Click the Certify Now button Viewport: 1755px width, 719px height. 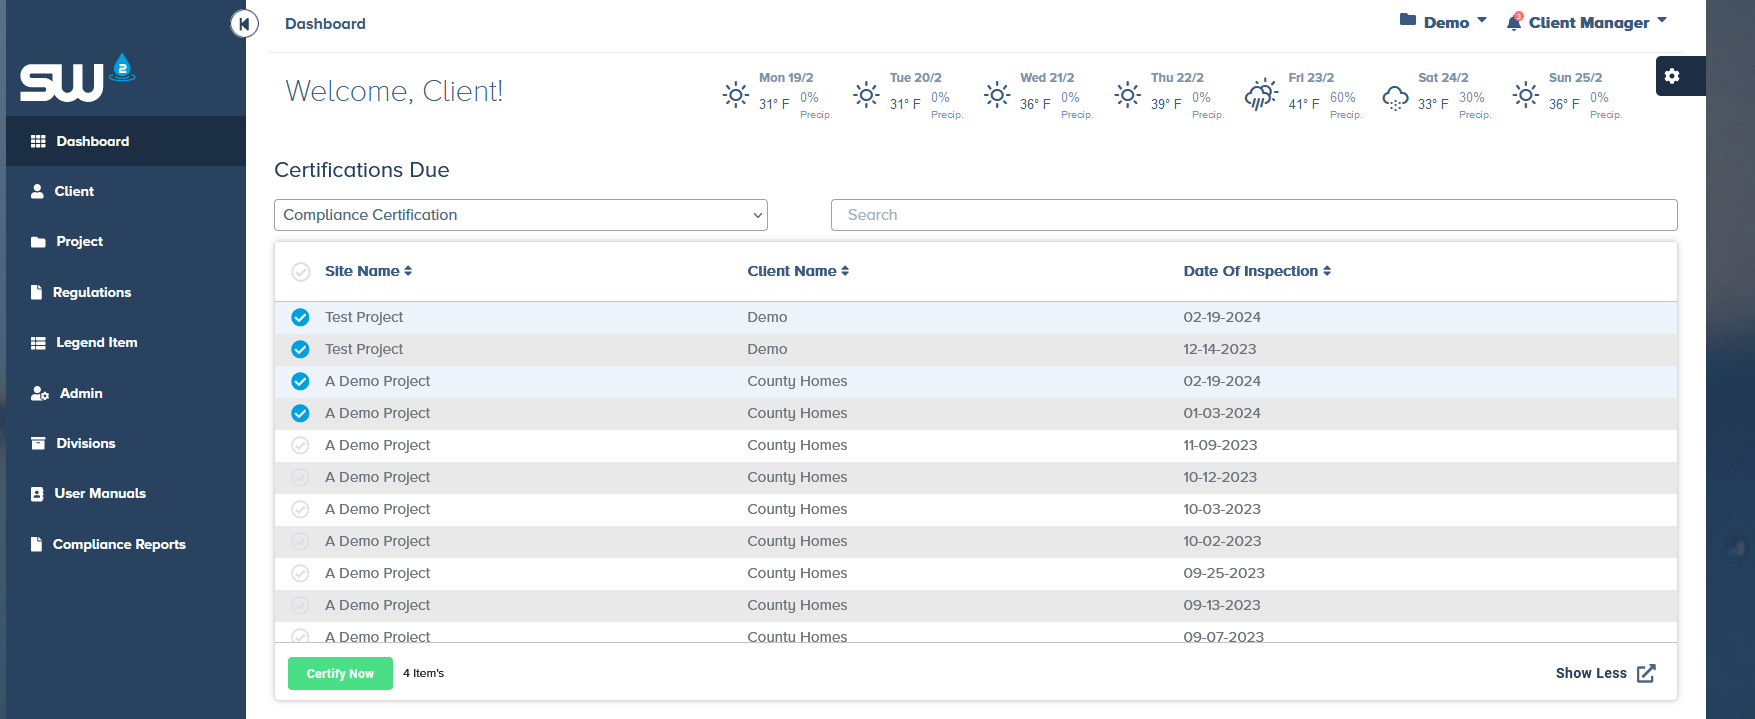(x=340, y=673)
